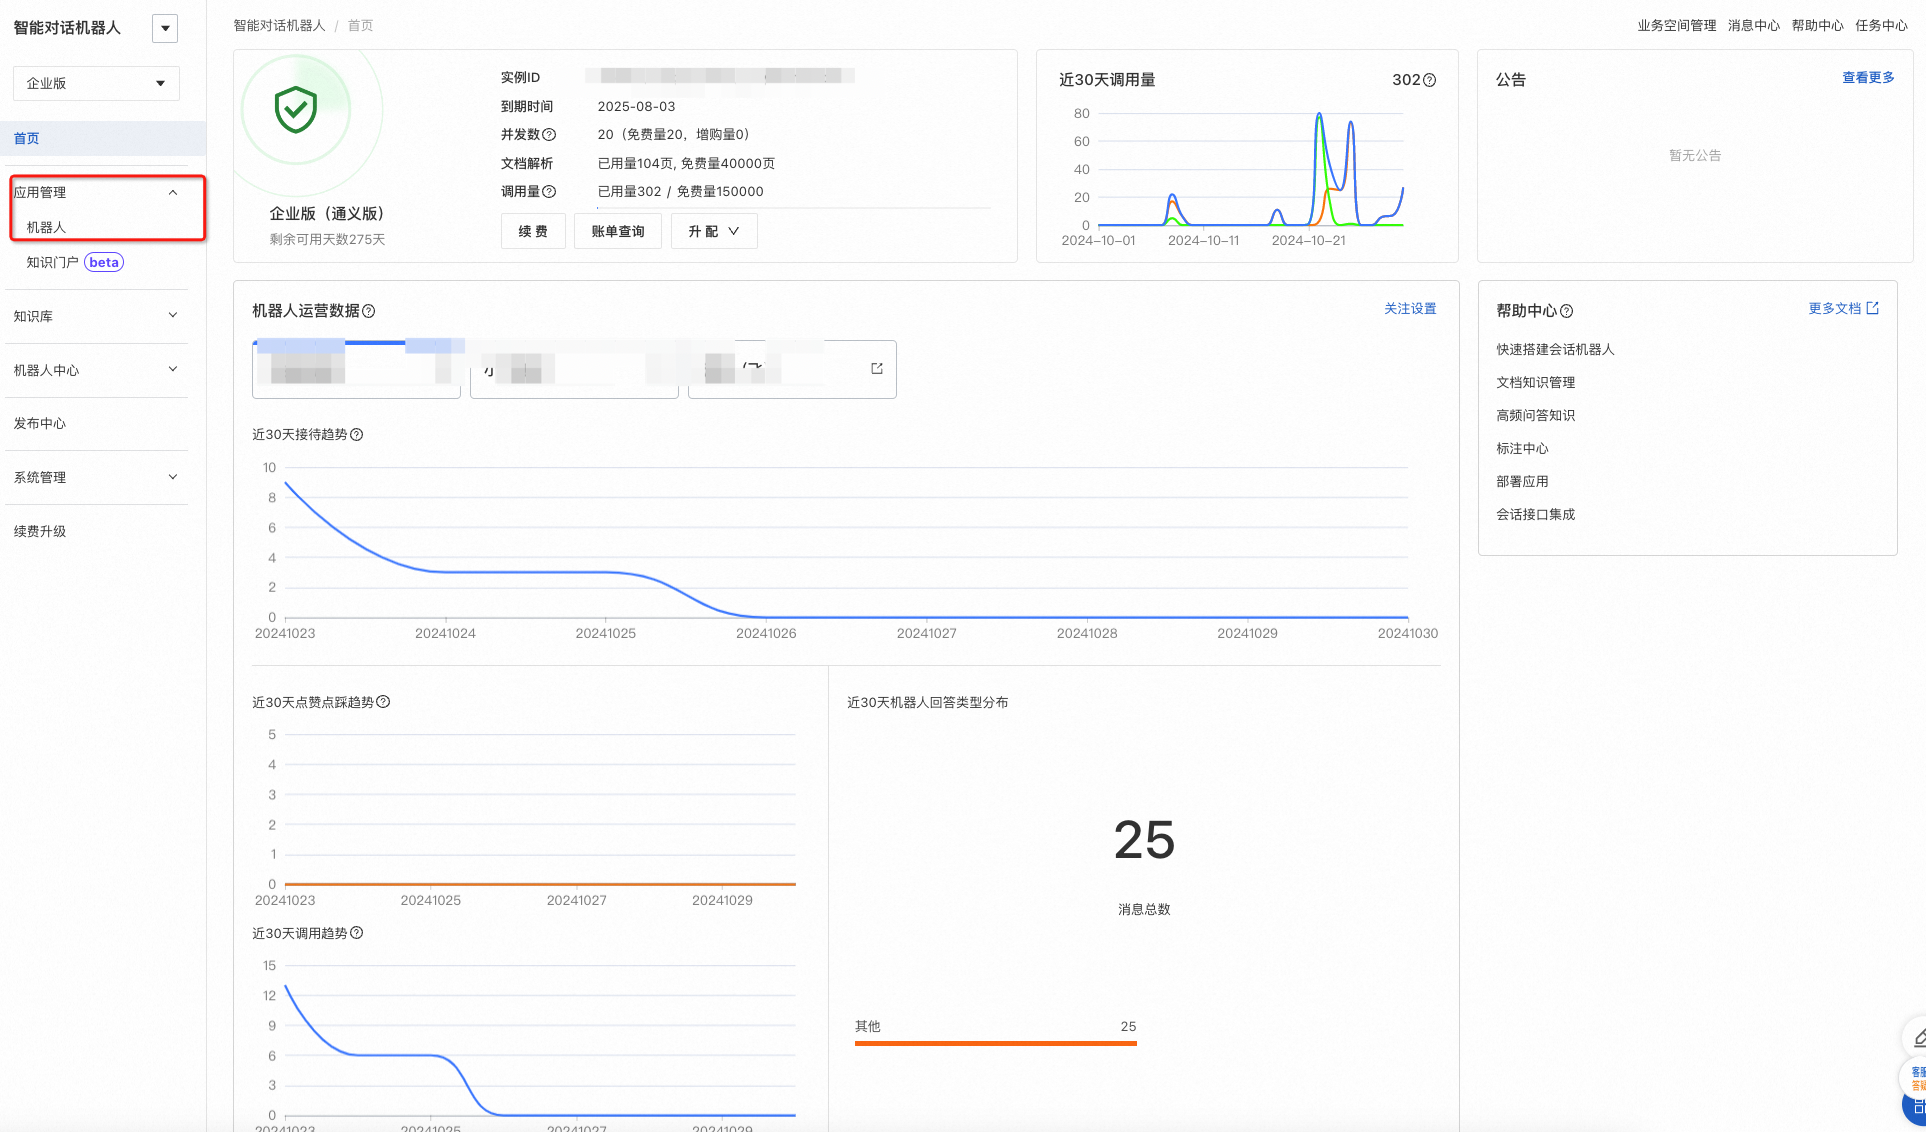Image resolution: width=1926 pixels, height=1132 pixels.
Task: Select the first robot data card
Action: (x=356, y=369)
